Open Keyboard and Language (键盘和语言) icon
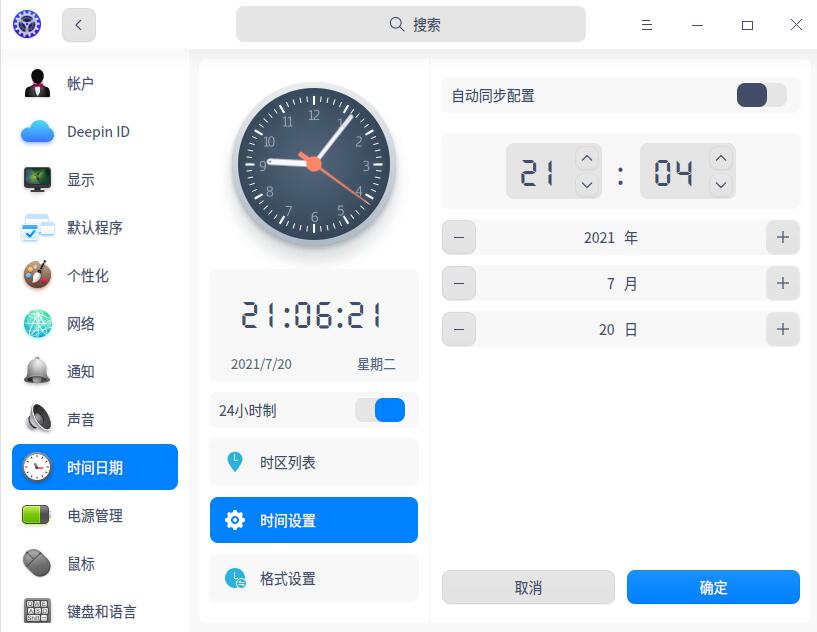The image size is (817, 632). click(38, 610)
